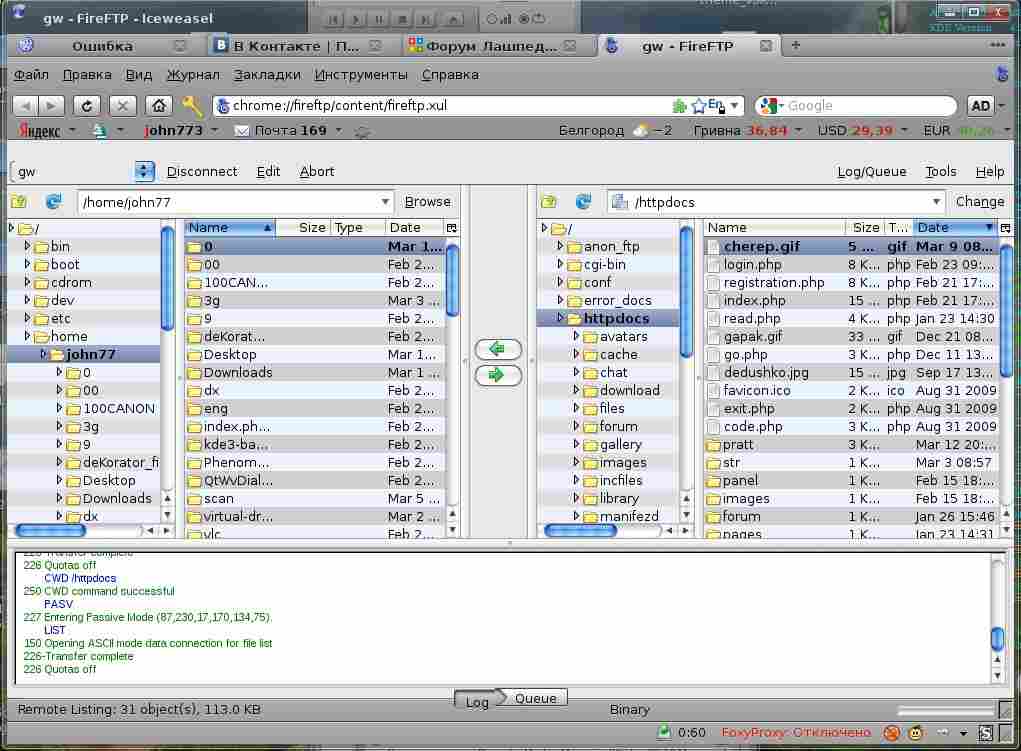Click the local pane up-folder icon
The height and width of the screenshot is (751, 1021).
[x=20, y=202]
